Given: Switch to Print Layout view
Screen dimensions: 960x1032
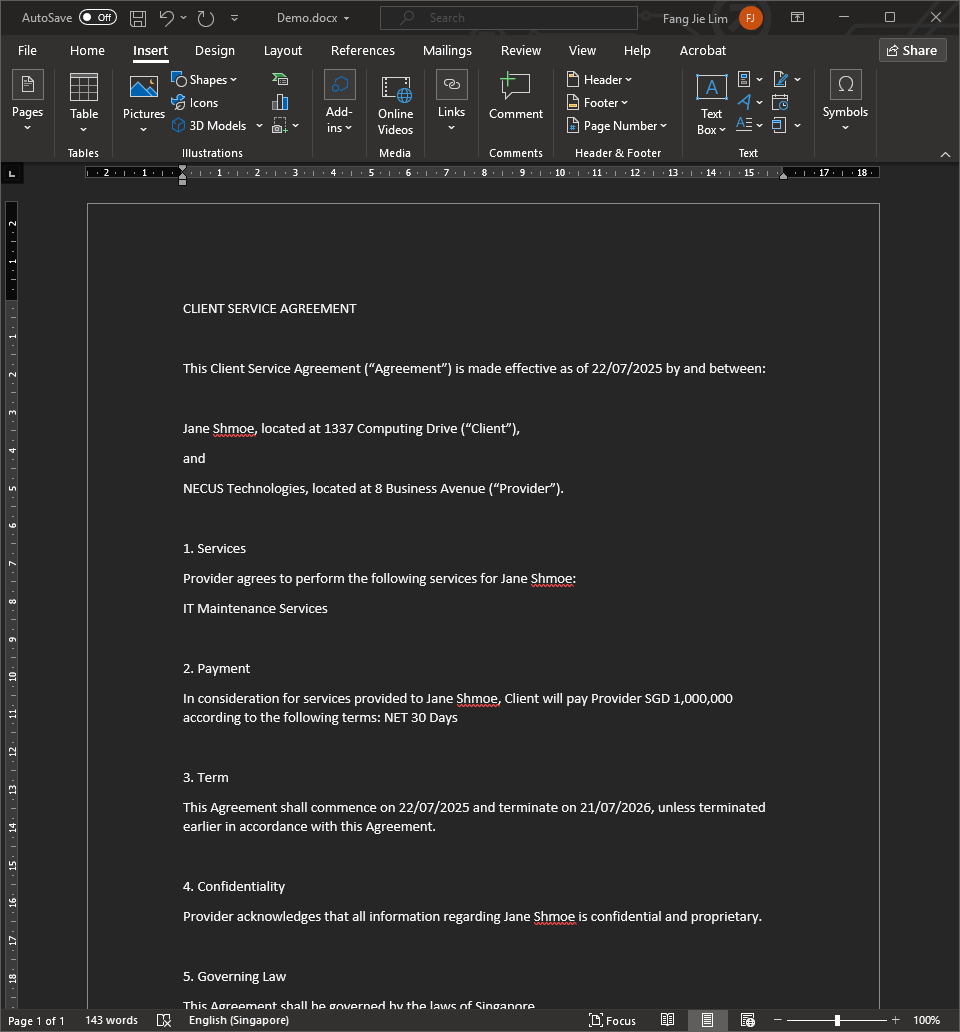Looking at the screenshot, I should (x=707, y=1020).
